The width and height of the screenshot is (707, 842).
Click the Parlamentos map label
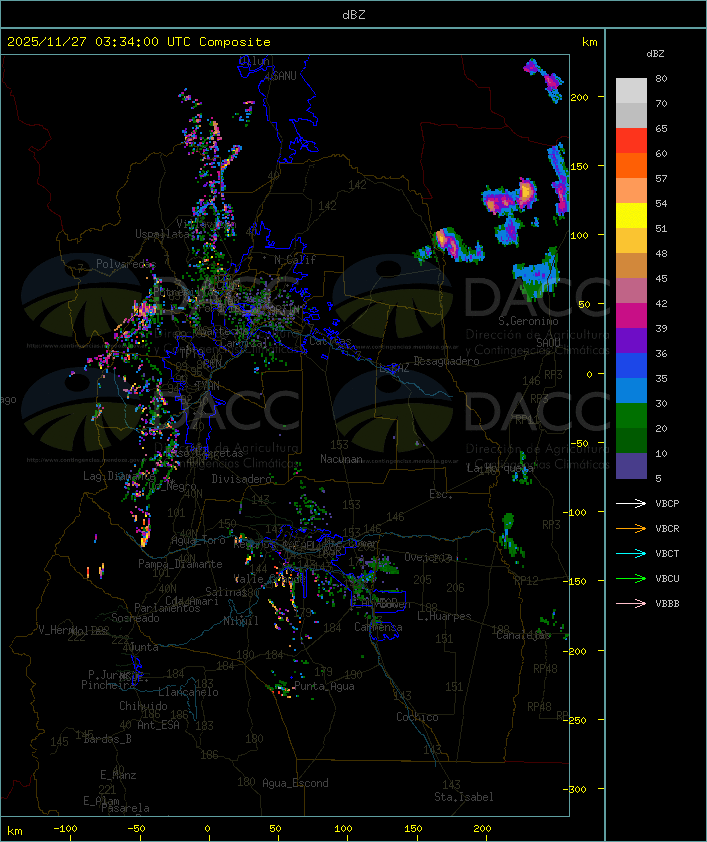167,608
